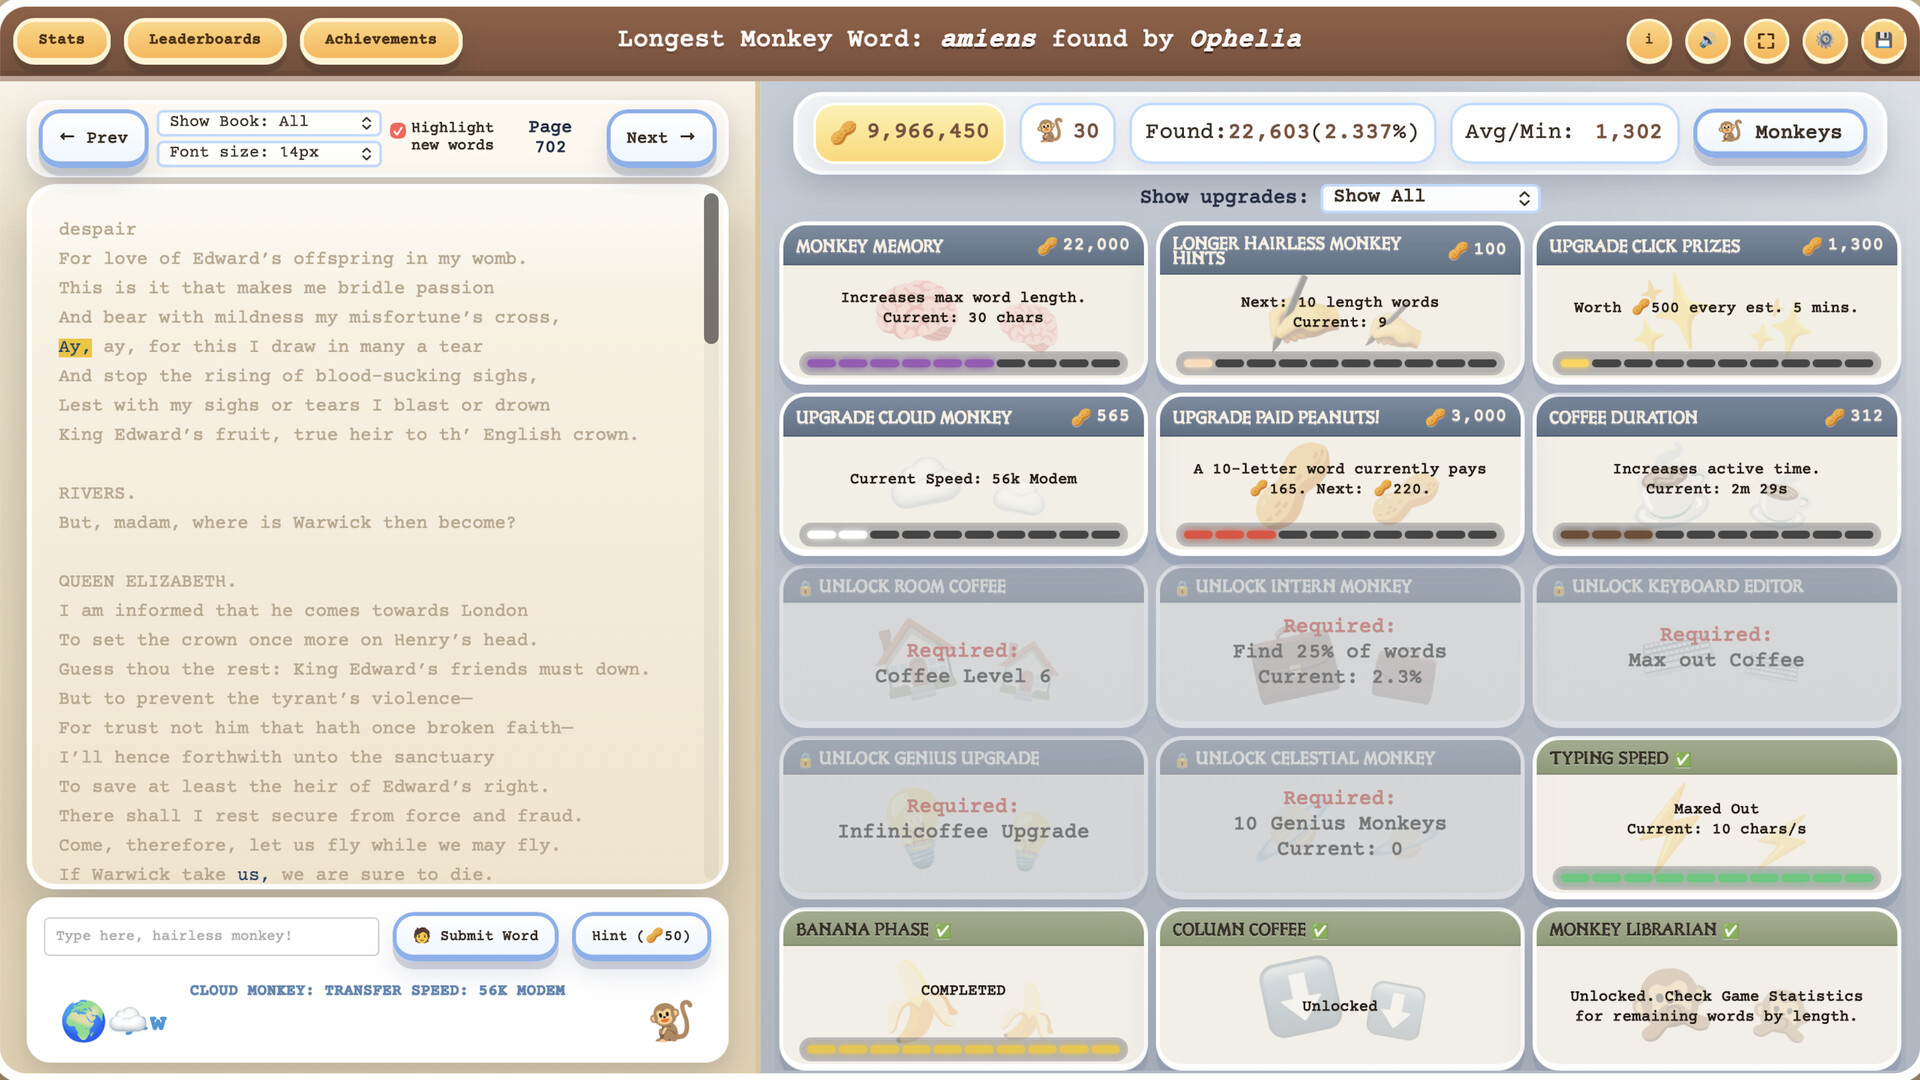Buy a Hint for 50 peanuts

coord(641,936)
